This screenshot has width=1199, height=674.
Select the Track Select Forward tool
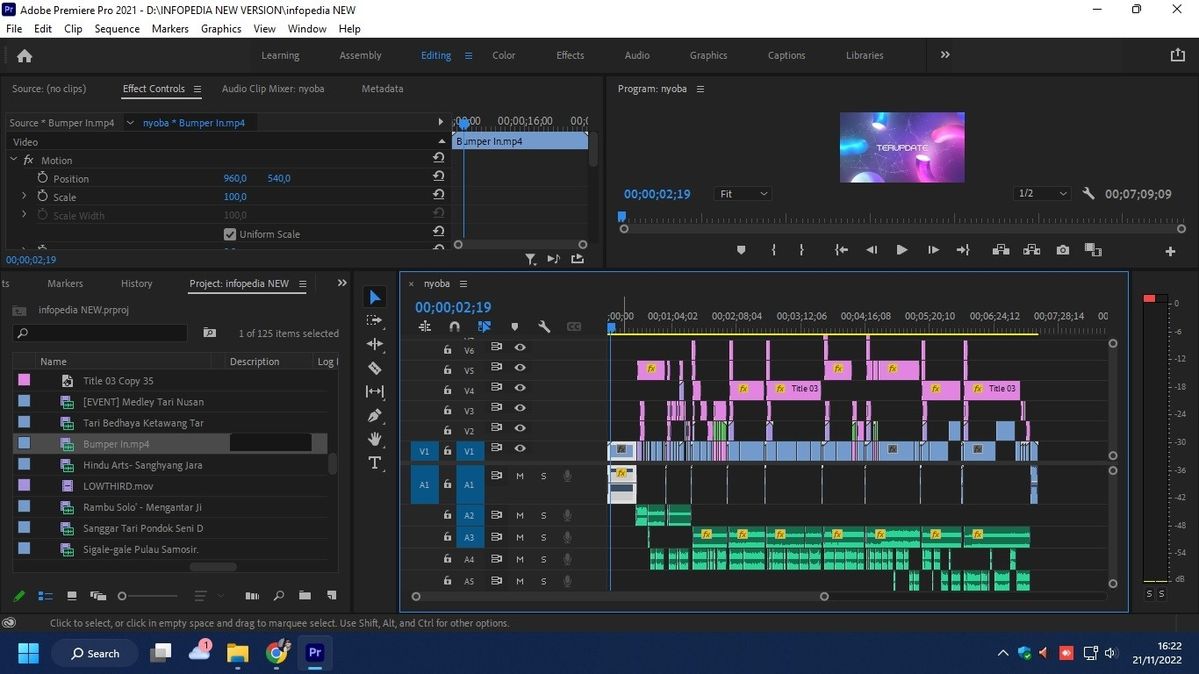point(375,321)
